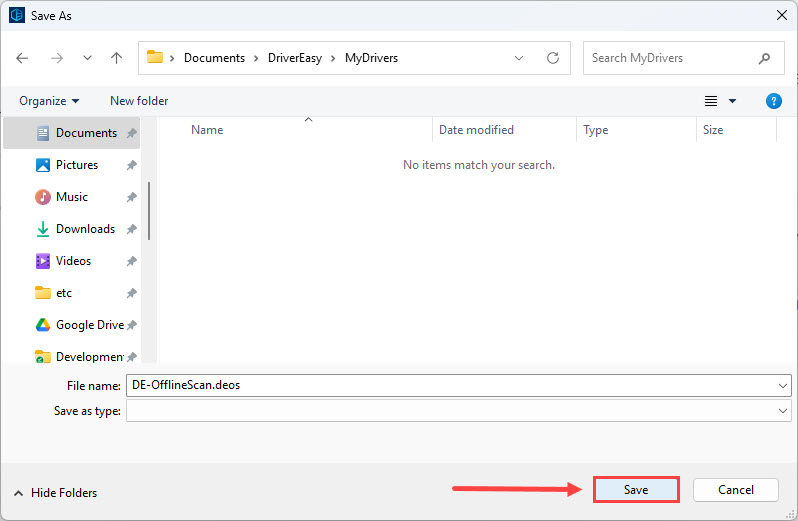
Task: Select Google Drive in the sidebar
Action: (89, 325)
